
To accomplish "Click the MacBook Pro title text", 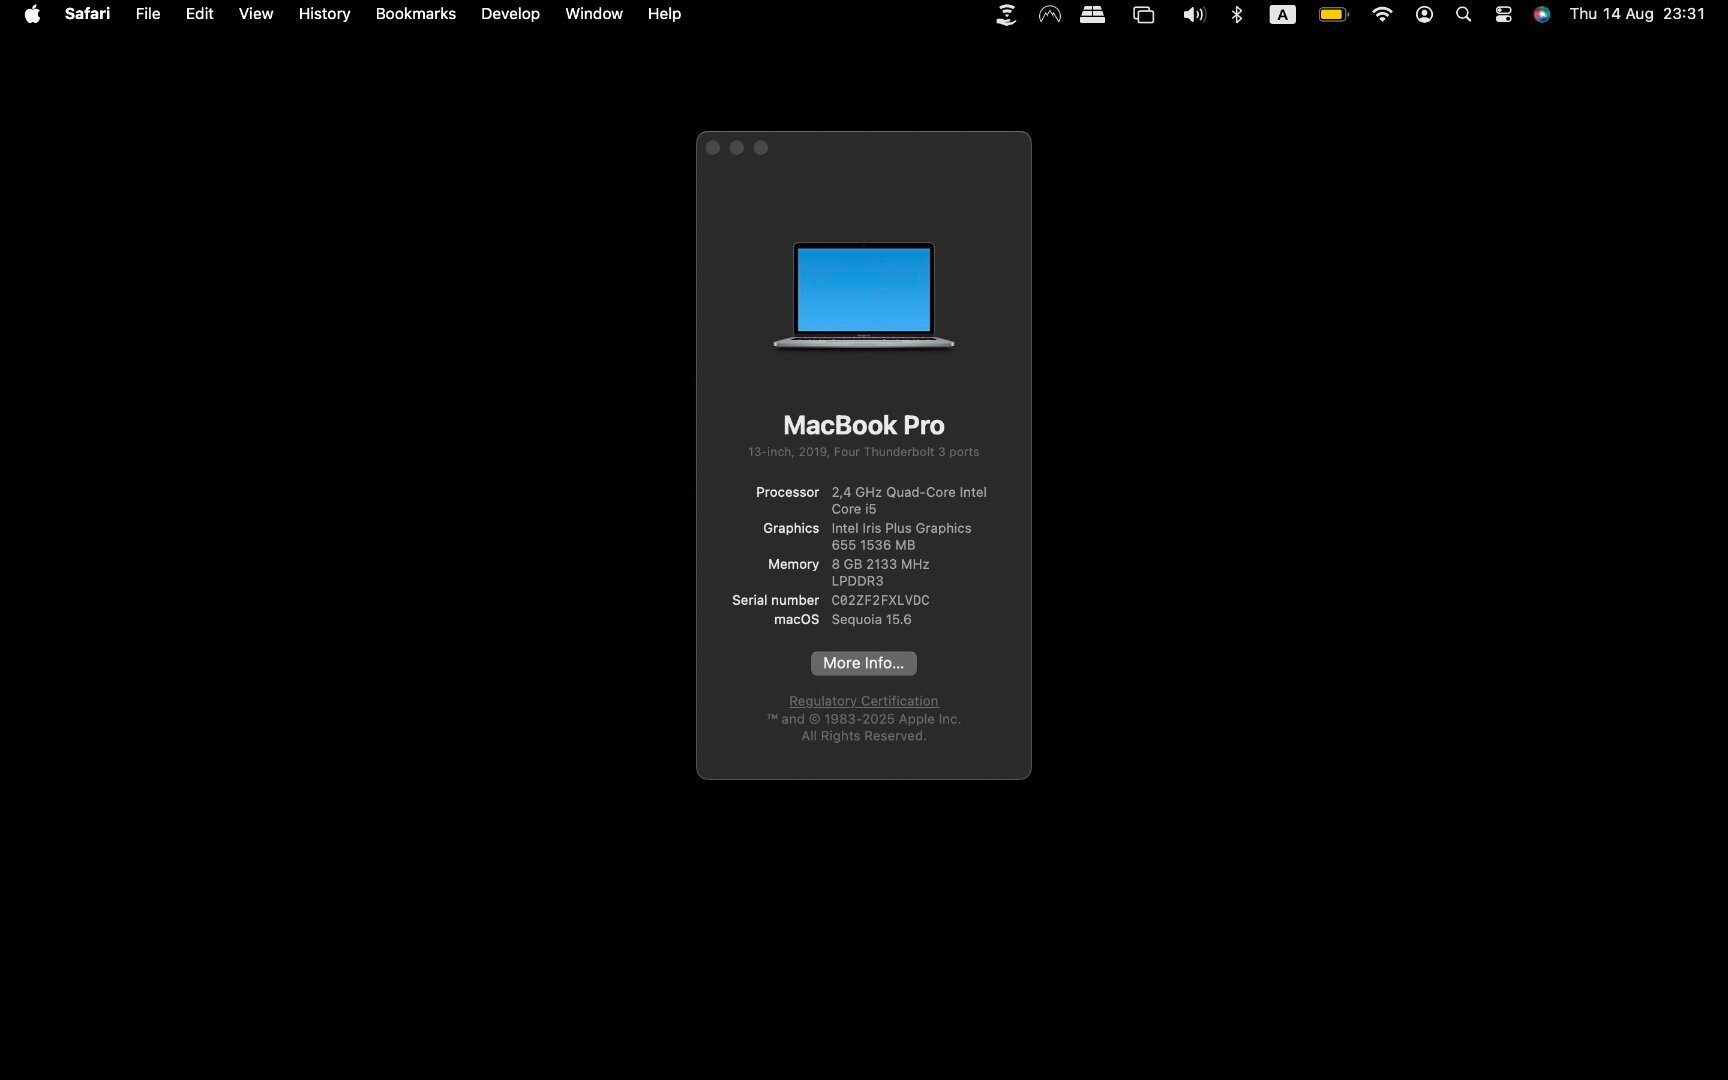I will 864,425.
